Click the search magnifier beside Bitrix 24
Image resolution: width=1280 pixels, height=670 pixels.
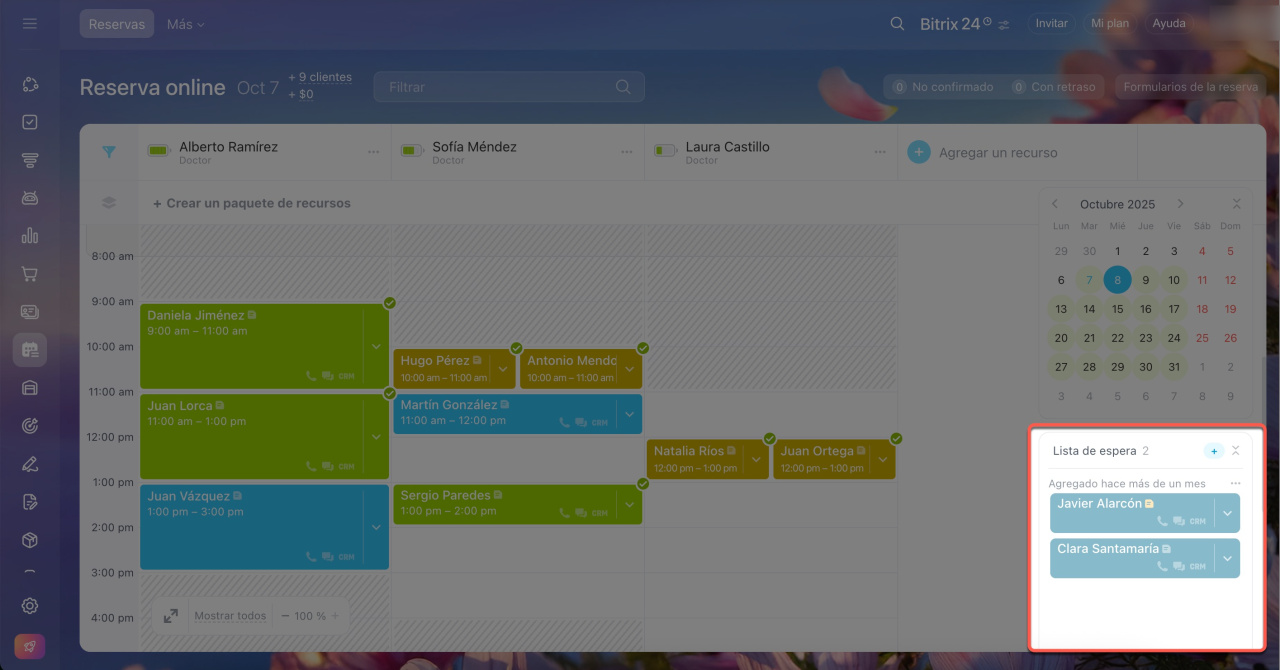pos(897,23)
